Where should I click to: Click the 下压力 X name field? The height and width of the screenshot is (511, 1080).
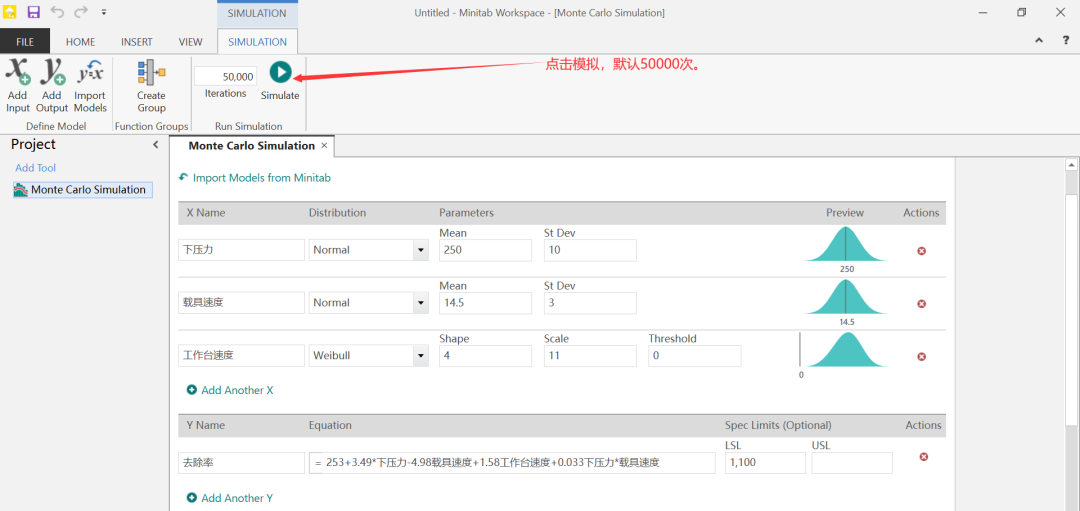pyautogui.click(x=241, y=250)
